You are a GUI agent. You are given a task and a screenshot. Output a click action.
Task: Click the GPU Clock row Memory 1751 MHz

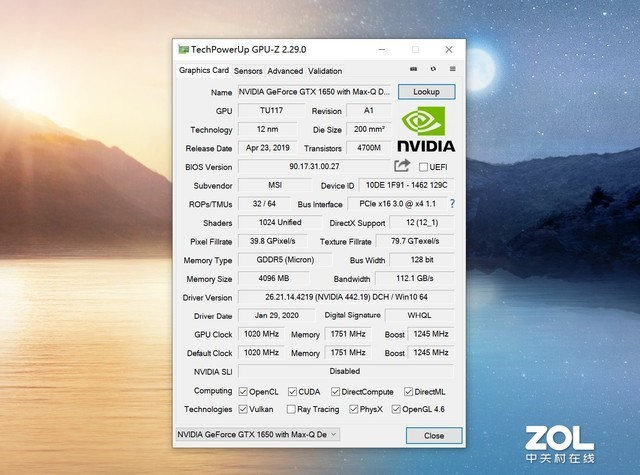click(x=348, y=334)
